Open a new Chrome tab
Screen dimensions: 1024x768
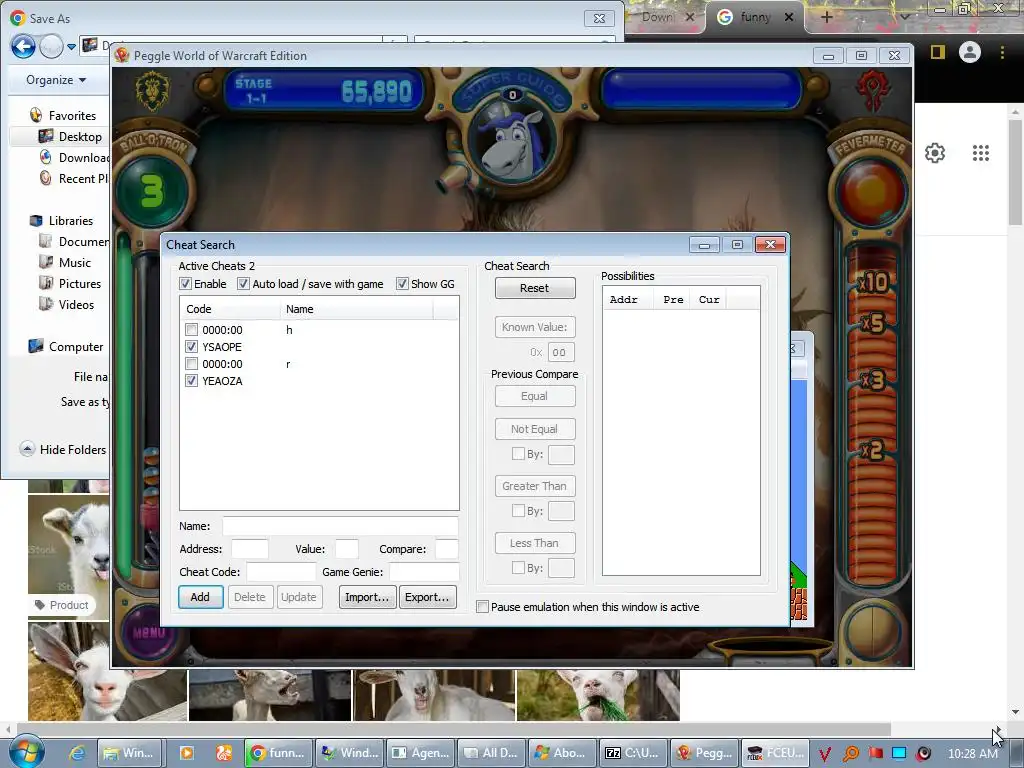tap(827, 18)
